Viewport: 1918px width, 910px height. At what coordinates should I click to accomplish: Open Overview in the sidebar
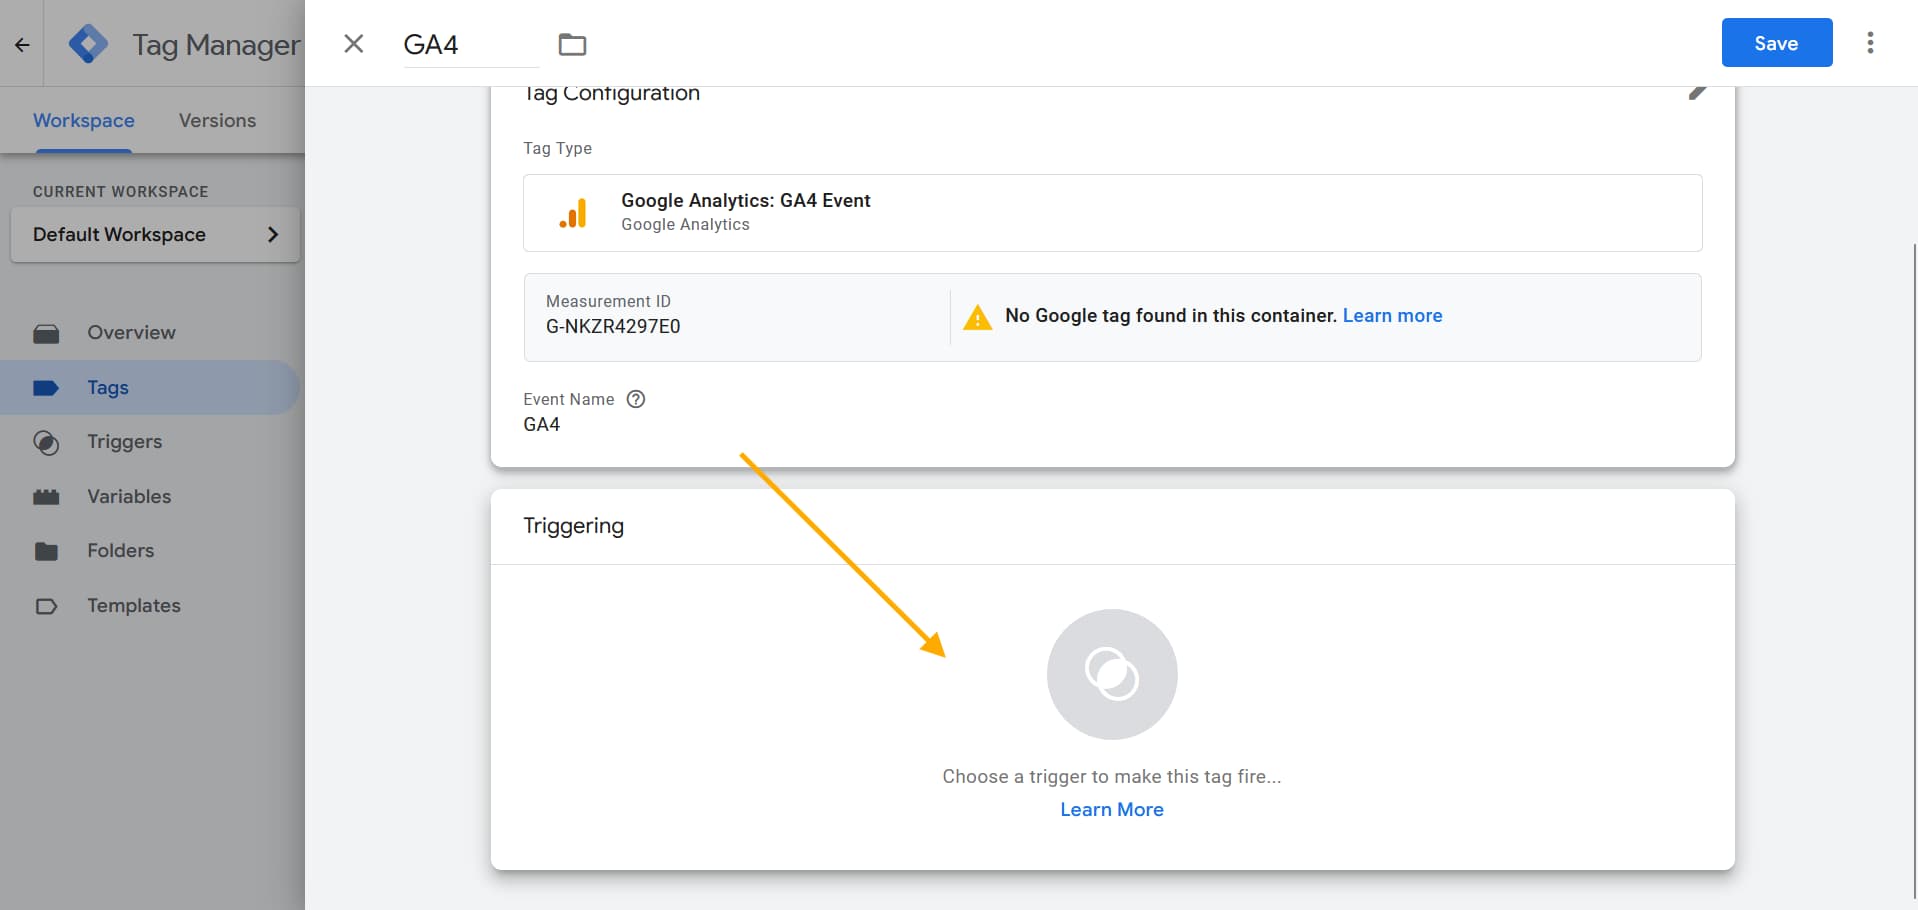(x=131, y=333)
